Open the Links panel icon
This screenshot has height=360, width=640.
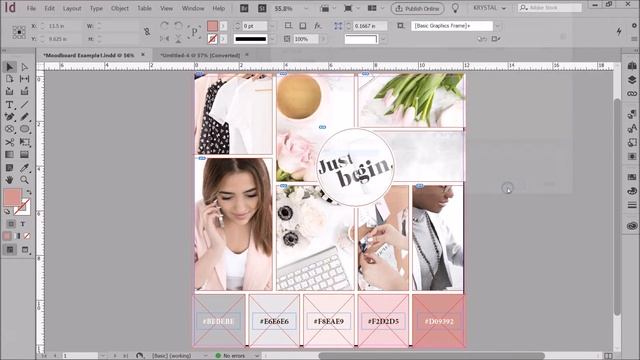coord(632,93)
